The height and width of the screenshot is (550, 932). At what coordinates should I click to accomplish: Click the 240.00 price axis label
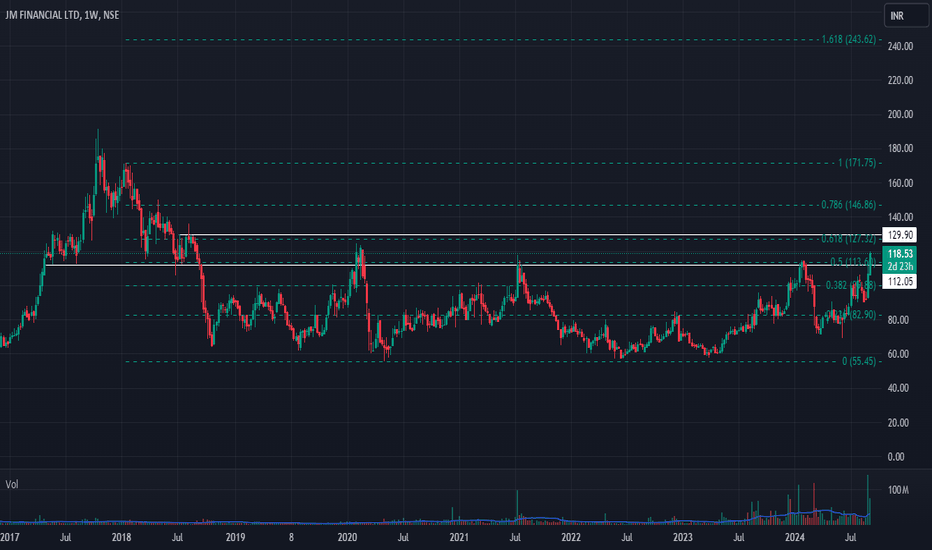pyautogui.click(x=900, y=46)
